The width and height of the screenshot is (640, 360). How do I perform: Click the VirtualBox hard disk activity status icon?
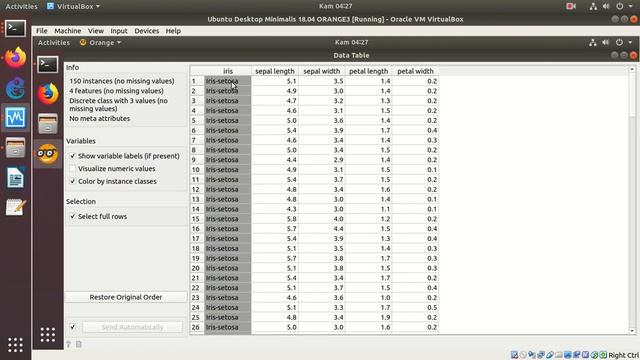click(514, 355)
